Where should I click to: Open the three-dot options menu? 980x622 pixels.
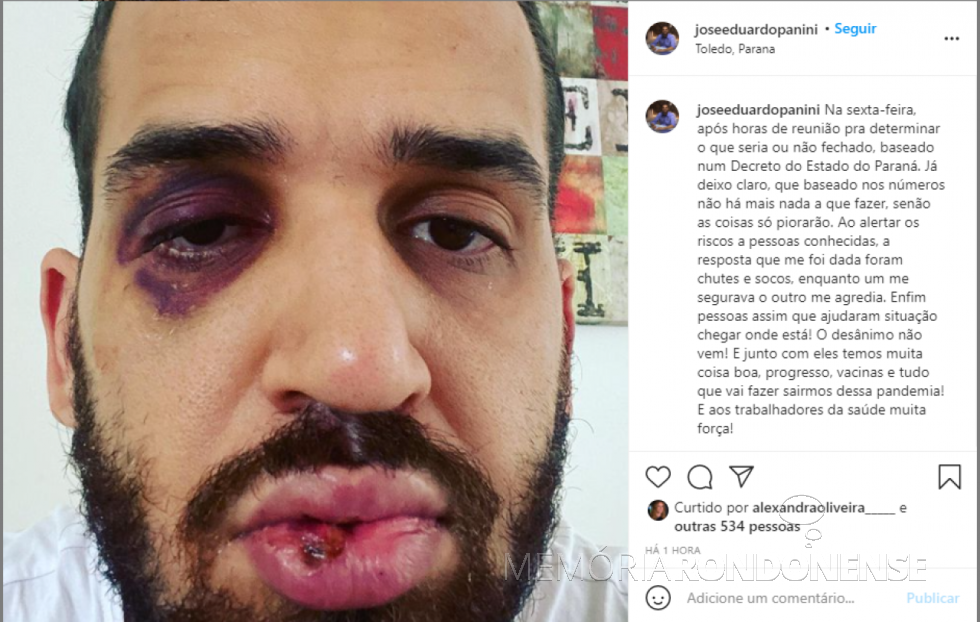click(951, 39)
